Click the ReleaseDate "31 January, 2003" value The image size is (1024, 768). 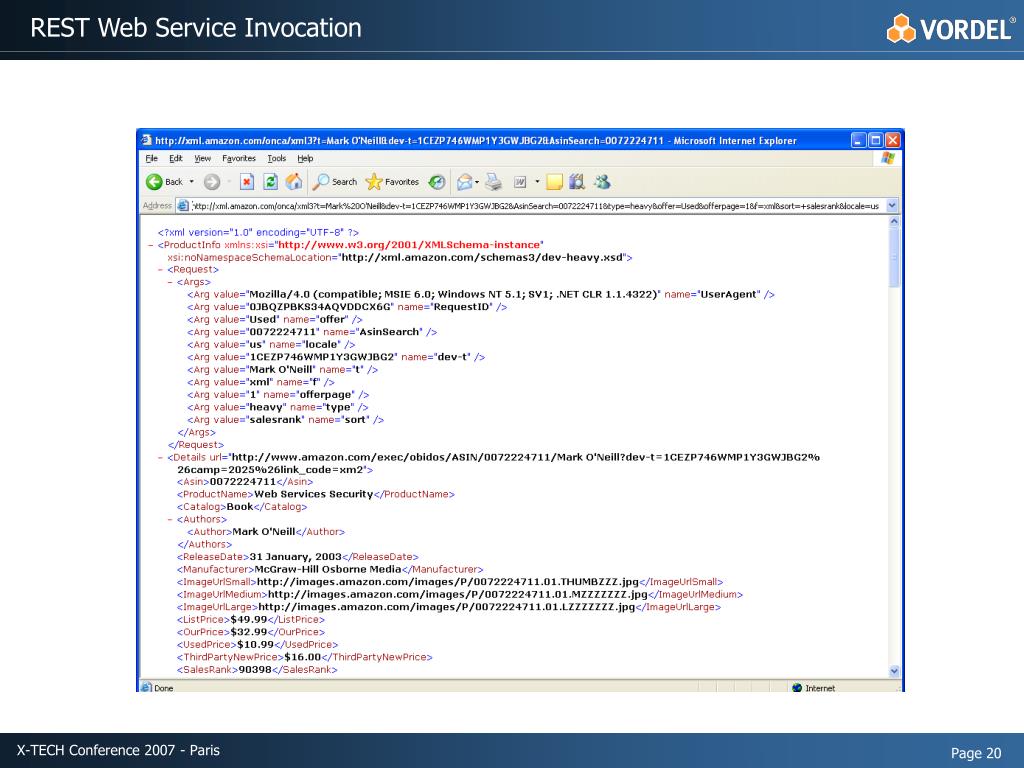(296, 557)
